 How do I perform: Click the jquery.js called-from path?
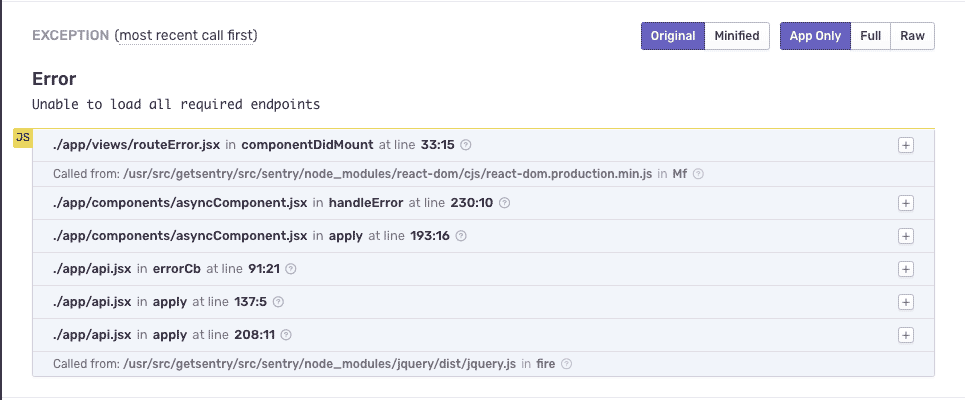tap(319, 364)
